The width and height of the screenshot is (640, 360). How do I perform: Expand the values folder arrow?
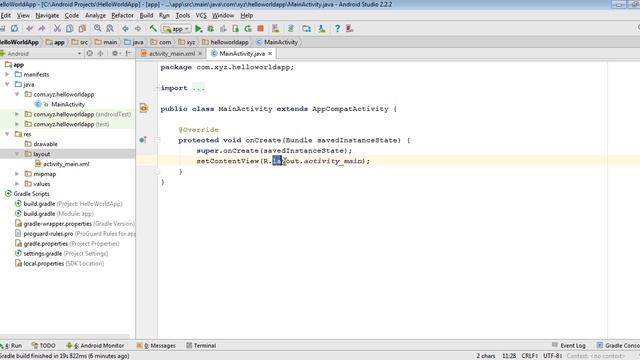pos(17,184)
